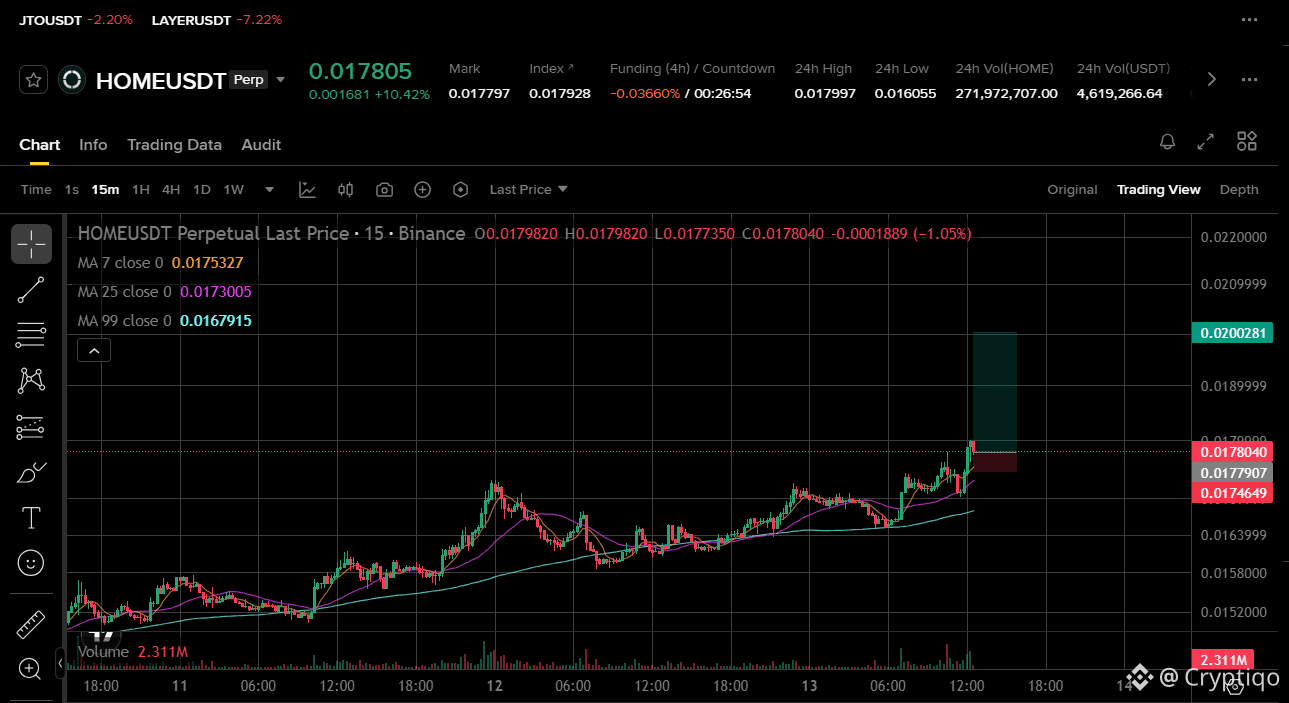The width and height of the screenshot is (1289, 703).
Task: Open the Audit tab
Action: tap(261, 145)
